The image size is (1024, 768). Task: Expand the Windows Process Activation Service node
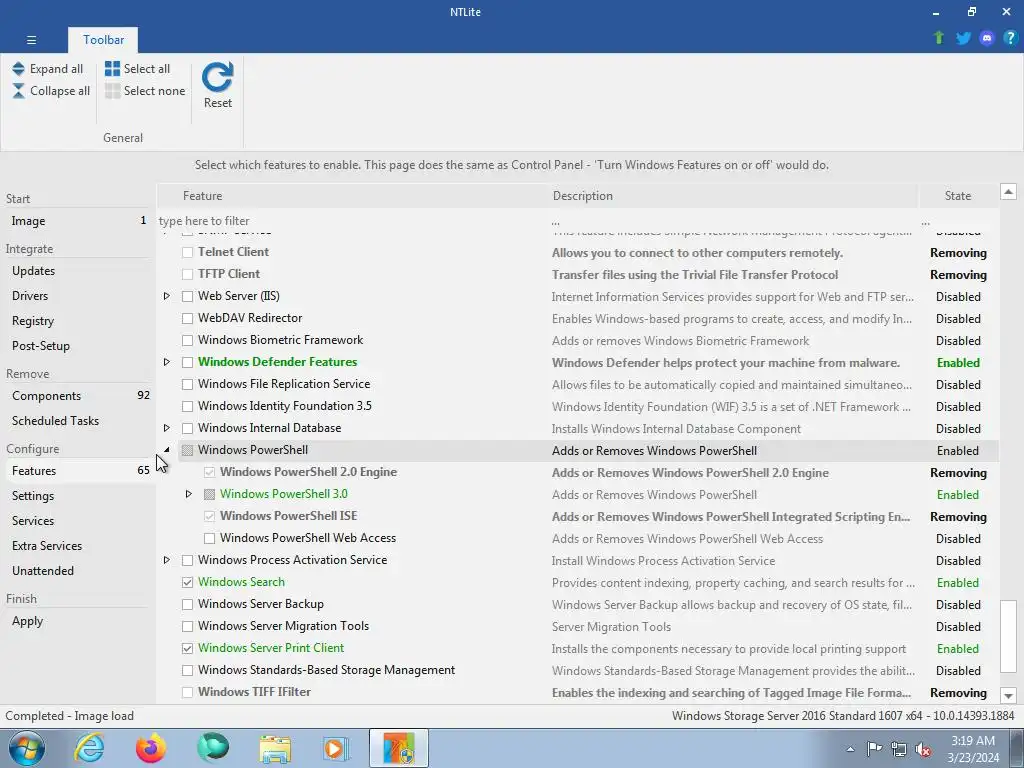167,560
